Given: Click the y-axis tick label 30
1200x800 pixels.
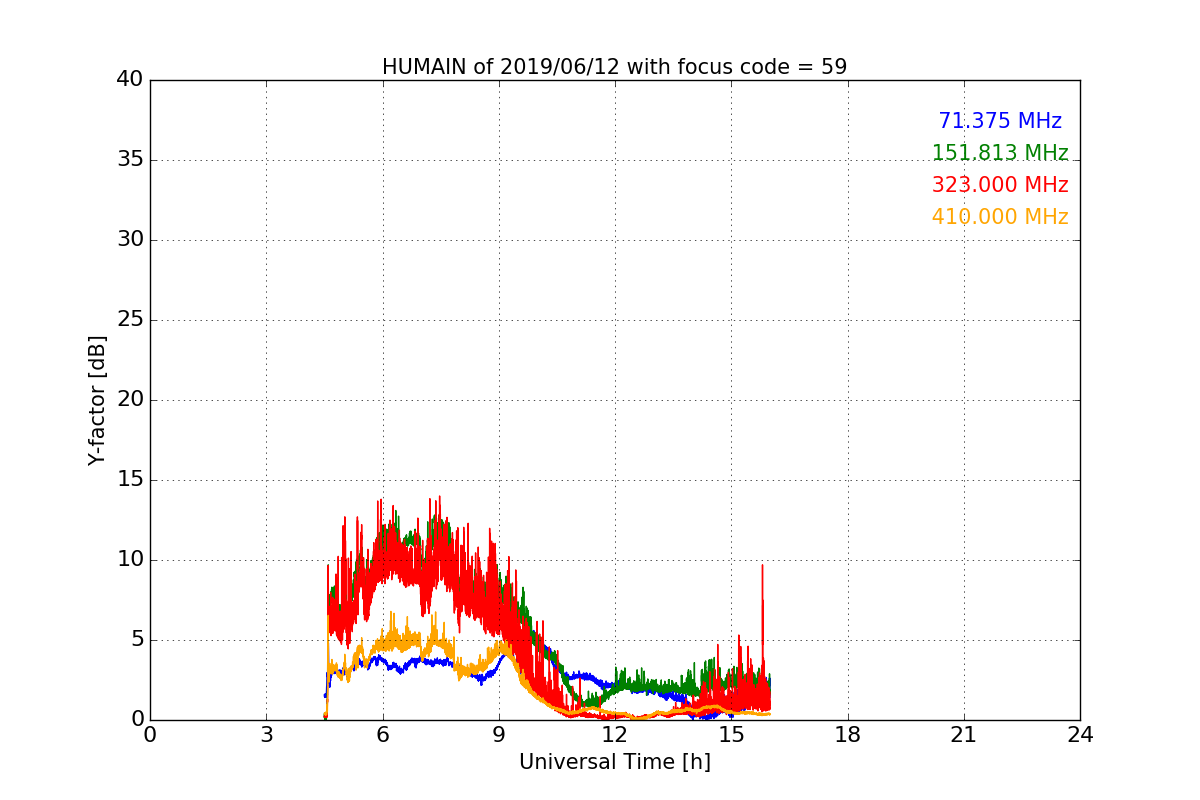Looking at the screenshot, I should click(x=130, y=240).
